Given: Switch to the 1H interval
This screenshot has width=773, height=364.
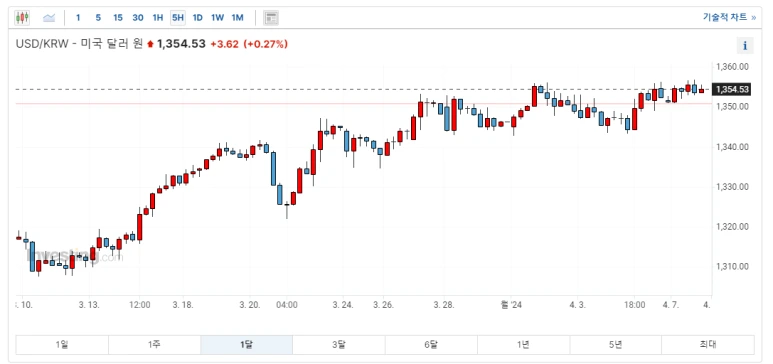Looking at the screenshot, I should (158, 18).
